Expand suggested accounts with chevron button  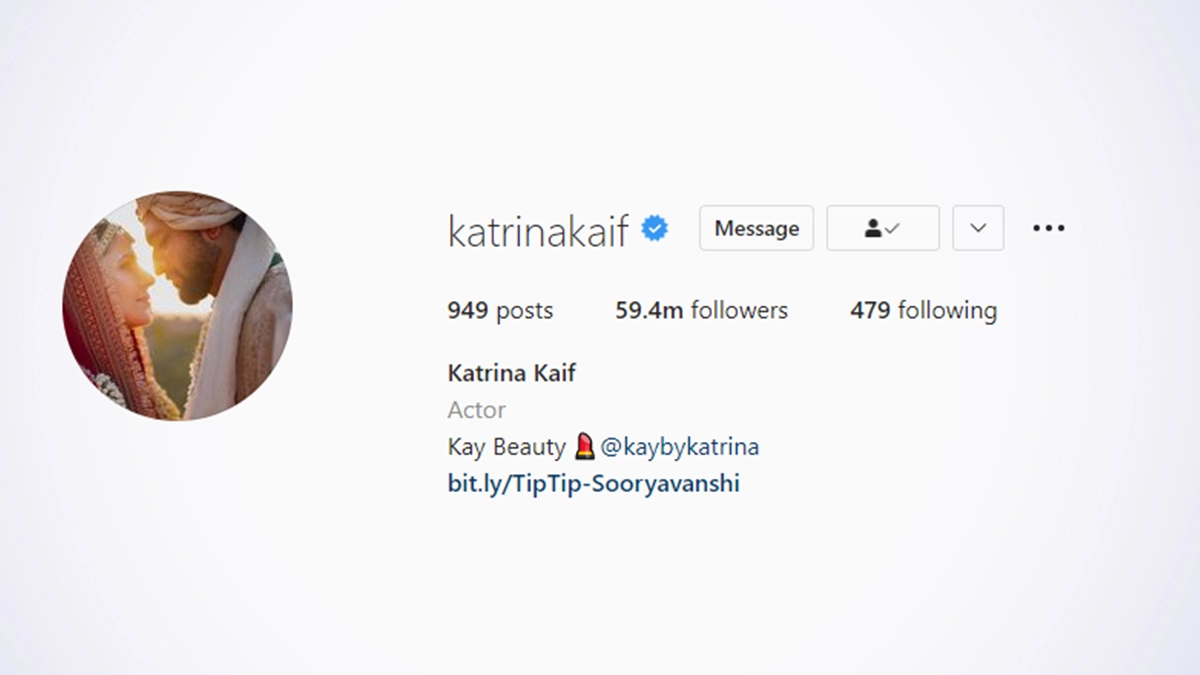(978, 228)
